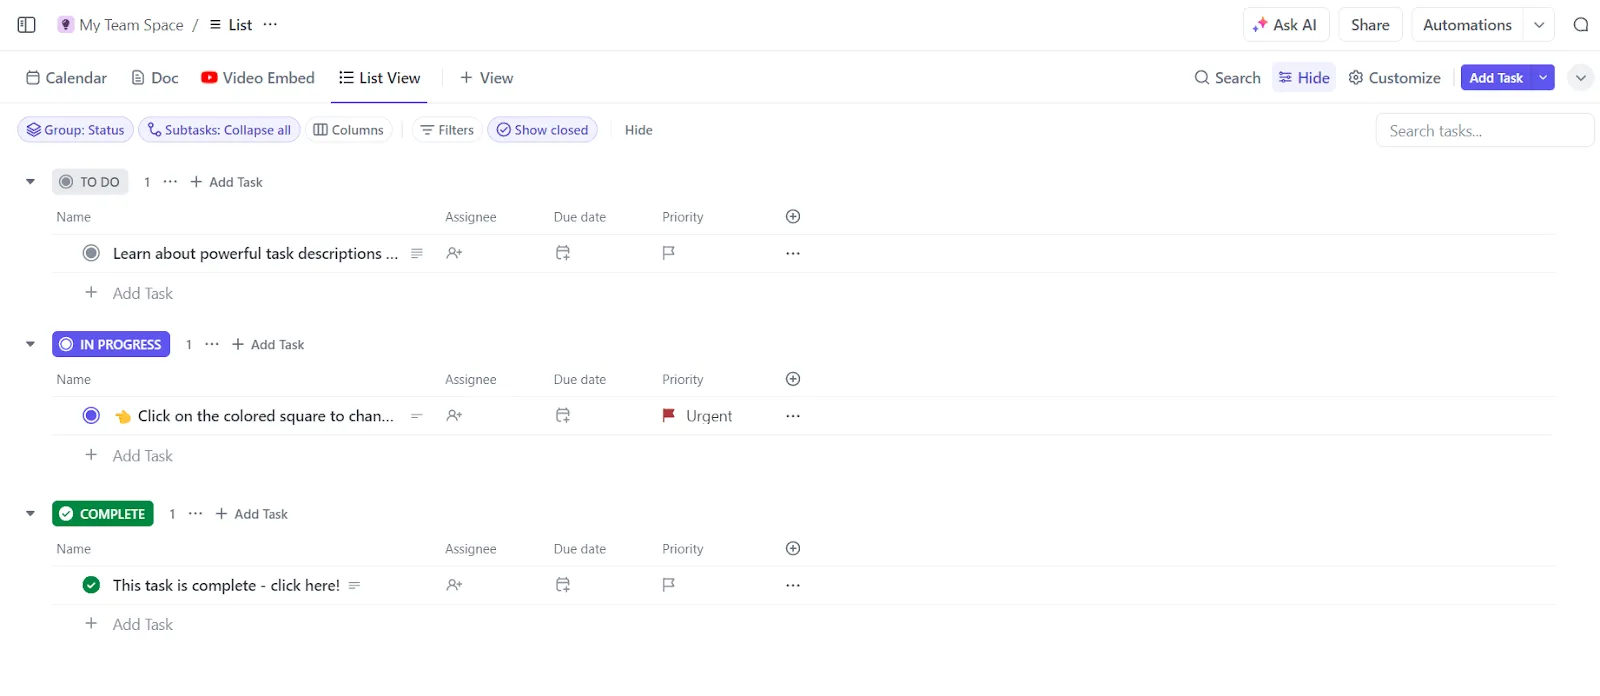Switch to the Doc tab

point(155,78)
